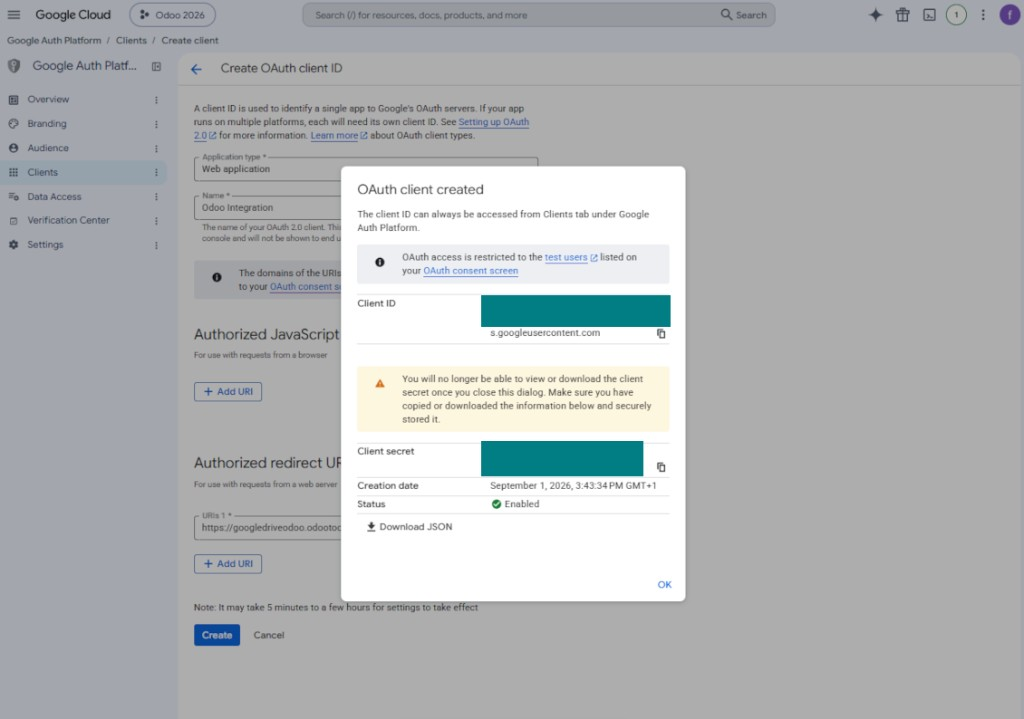Open OAuth consent screen link in dialog

(x=470, y=271)
